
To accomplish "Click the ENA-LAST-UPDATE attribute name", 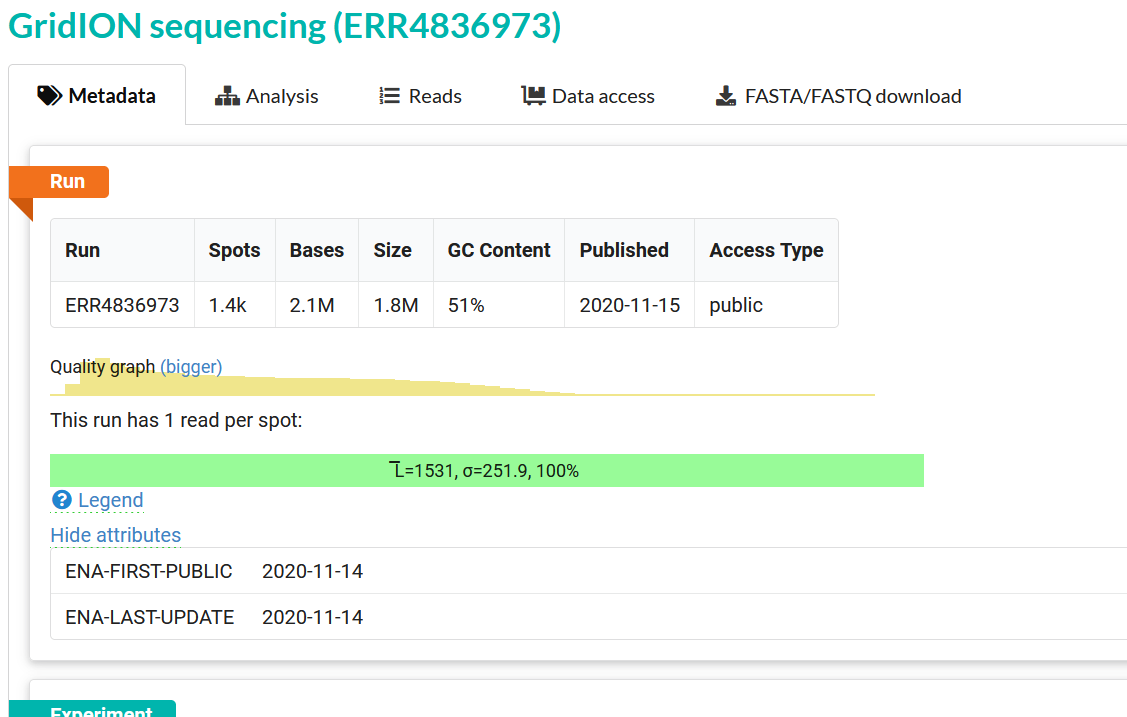I will coord(150,617).
